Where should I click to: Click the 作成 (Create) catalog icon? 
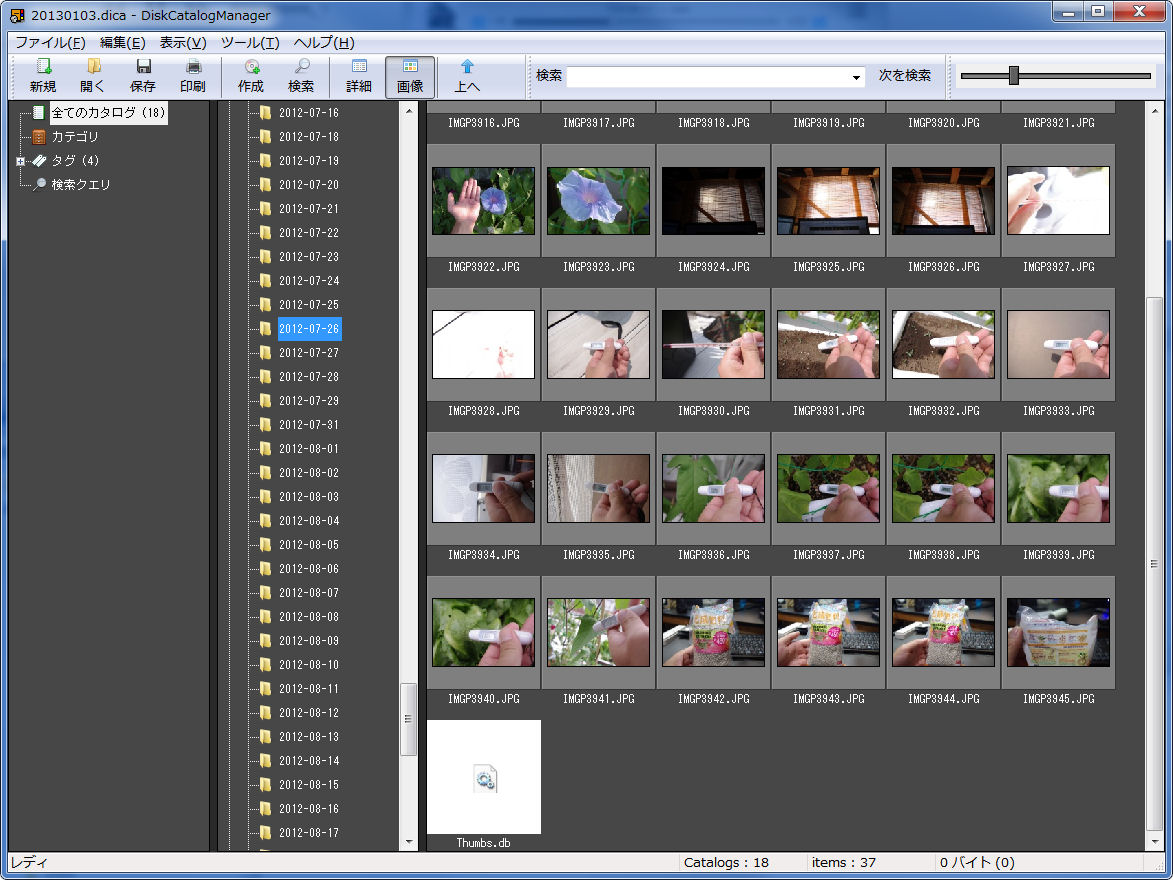point(251,67)
